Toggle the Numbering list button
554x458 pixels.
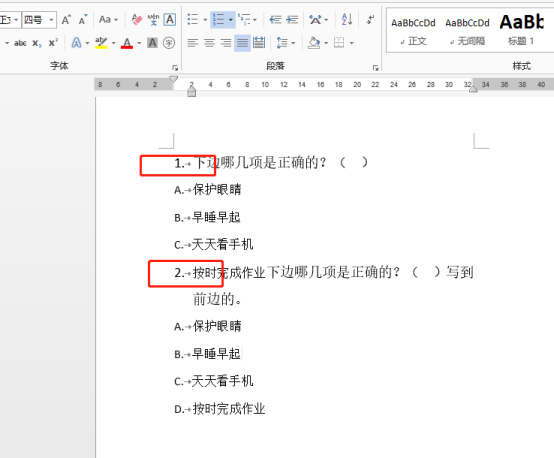click(x=219, y=19)
